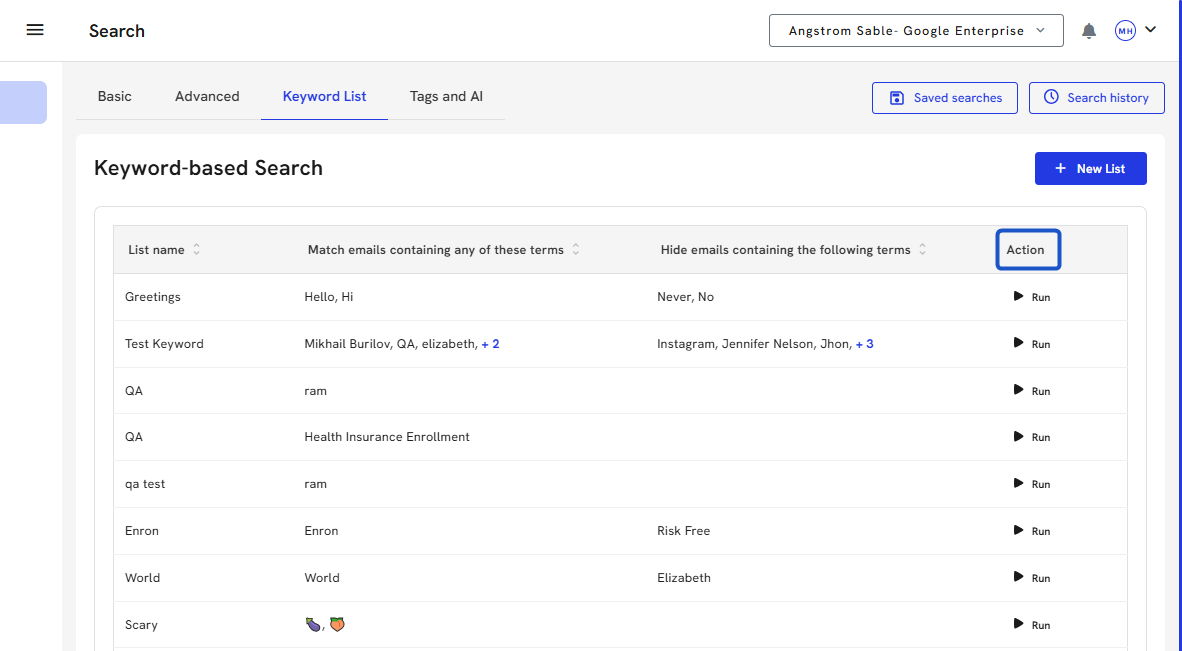This screenshot has width=1182, height=651.
Task: Expand user profile chevron menu
Action: point(1151,30)
